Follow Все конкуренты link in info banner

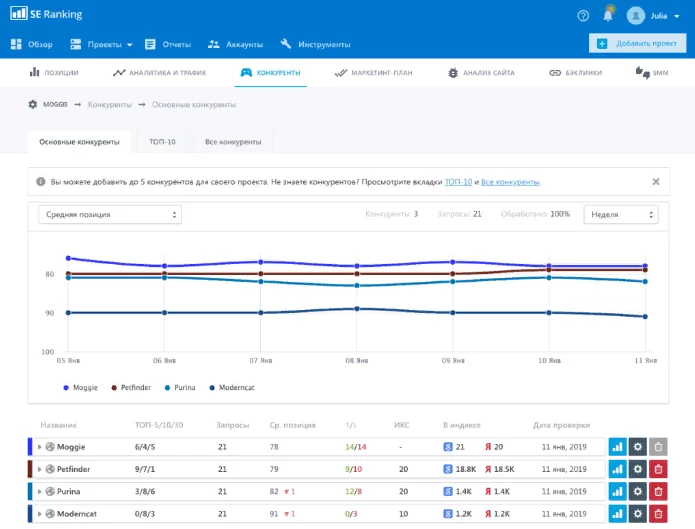click(510, 182)
